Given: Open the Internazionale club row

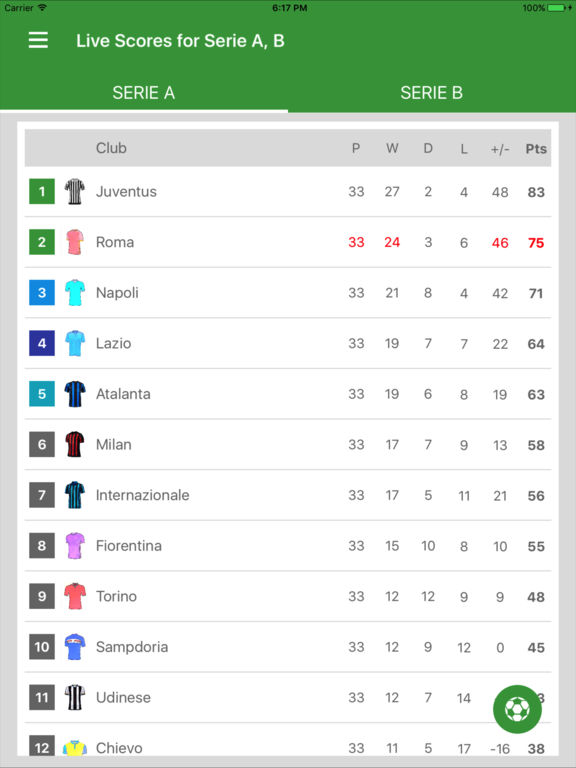Looking at the screenshot, I should click(288, 495).
